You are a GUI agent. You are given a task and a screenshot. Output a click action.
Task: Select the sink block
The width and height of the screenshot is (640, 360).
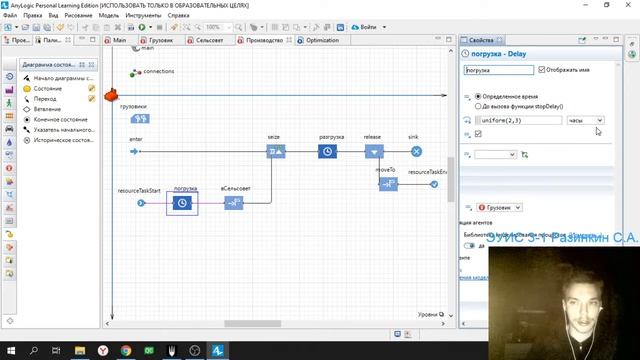click(x=416, y=152)
